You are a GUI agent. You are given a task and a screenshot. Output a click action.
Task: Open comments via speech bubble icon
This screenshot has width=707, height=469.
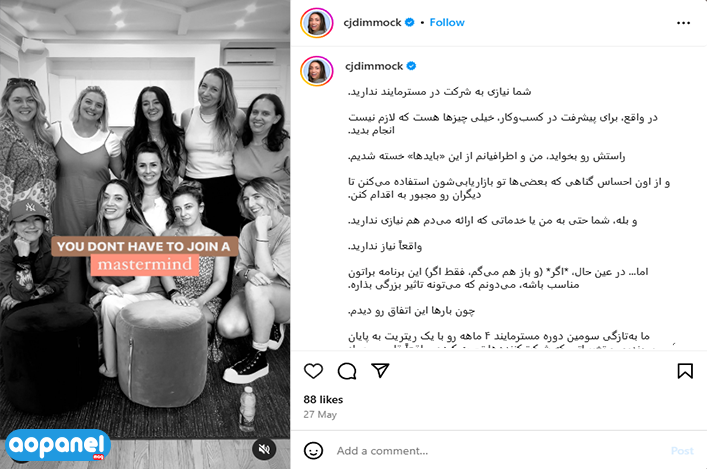(x=347, y=371)
